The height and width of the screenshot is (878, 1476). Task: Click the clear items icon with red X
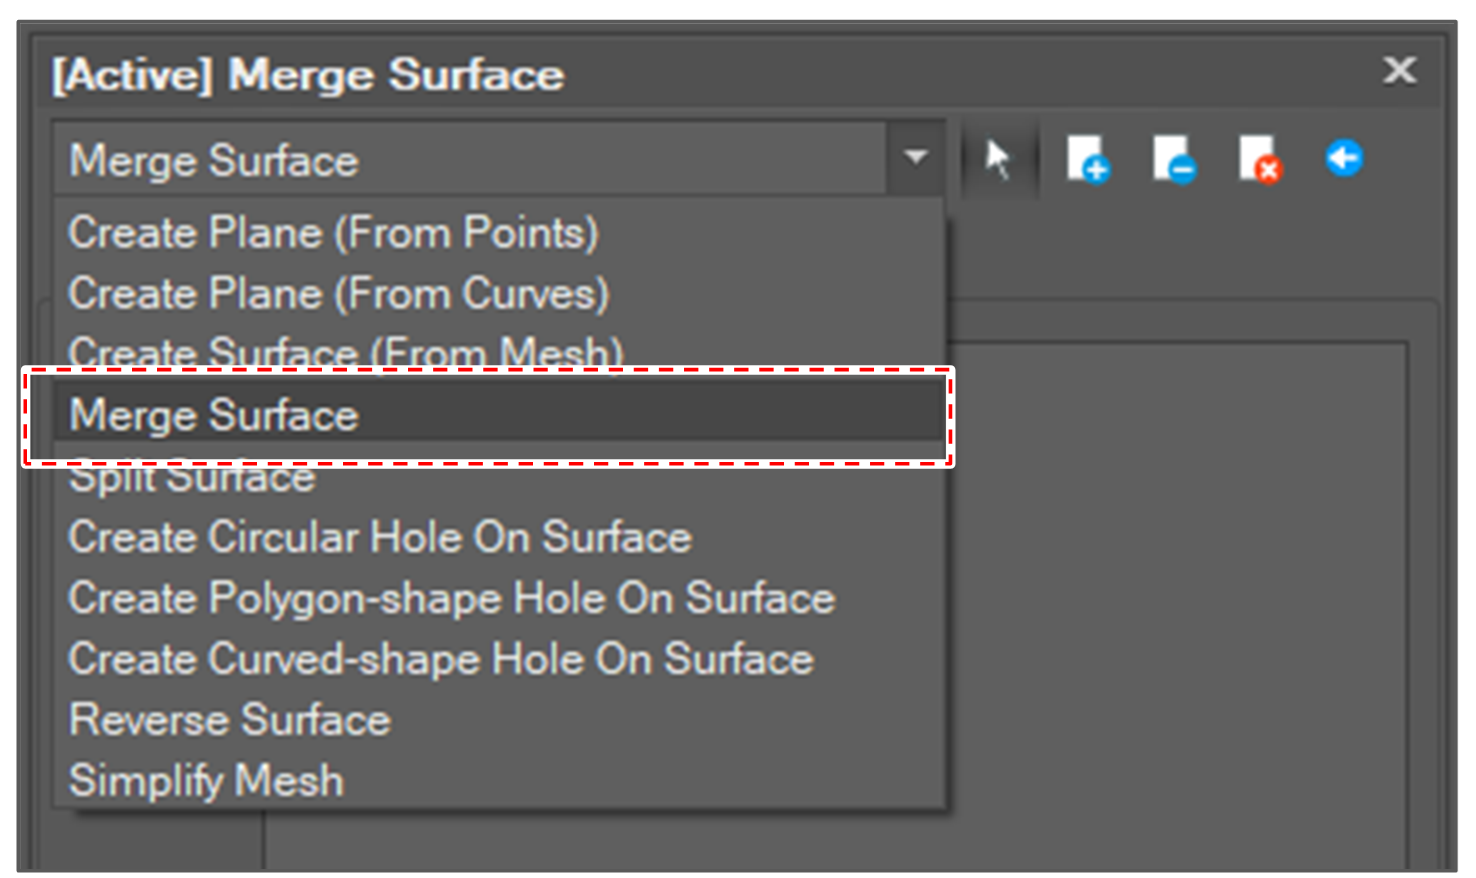click(1258, 160)
